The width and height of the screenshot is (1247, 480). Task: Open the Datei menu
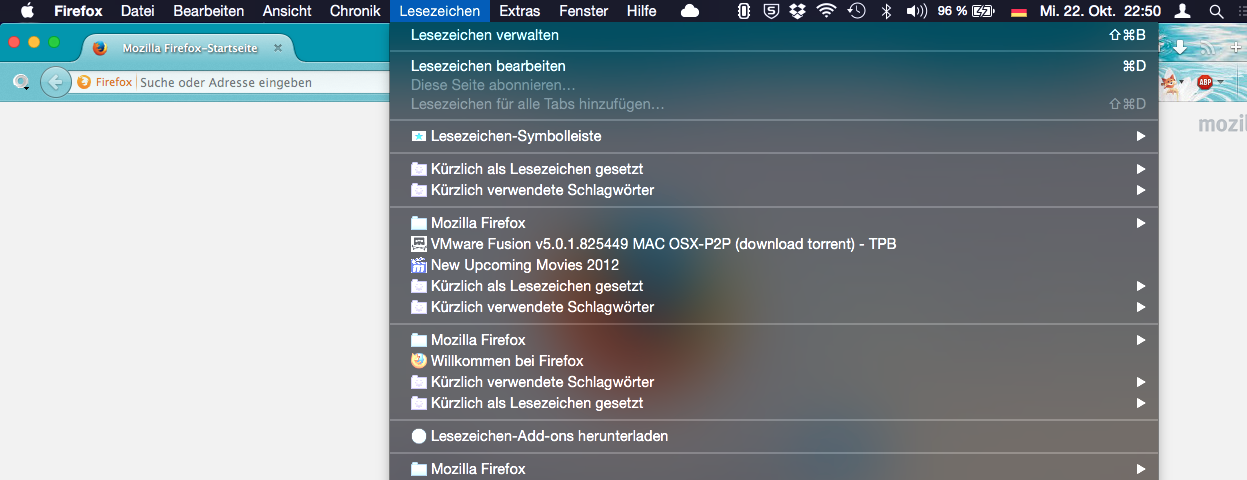[x=138, y=11]
